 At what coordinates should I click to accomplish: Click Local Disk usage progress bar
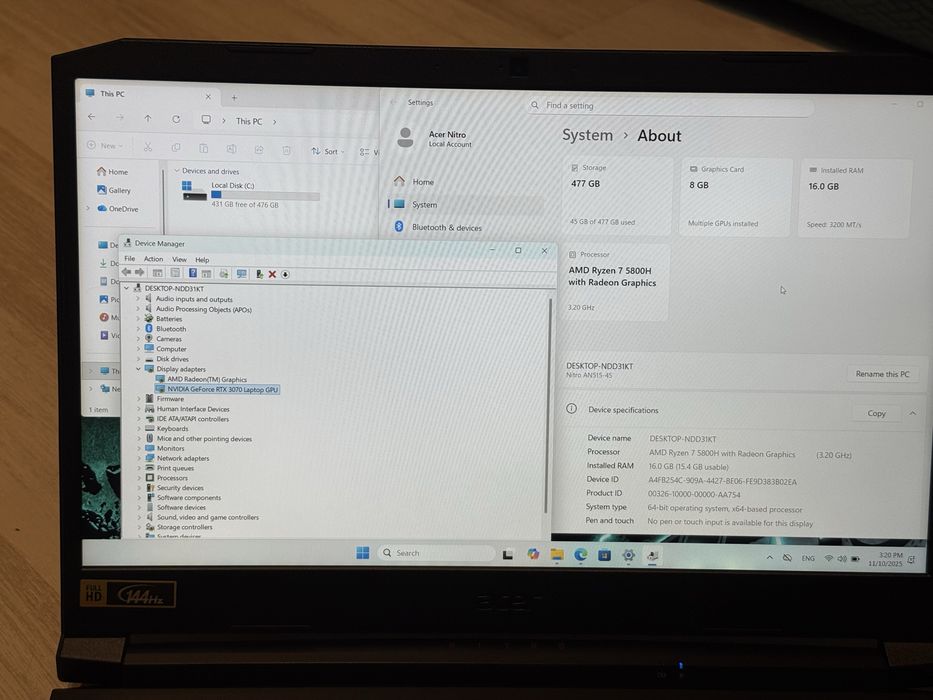coord(265,195)
